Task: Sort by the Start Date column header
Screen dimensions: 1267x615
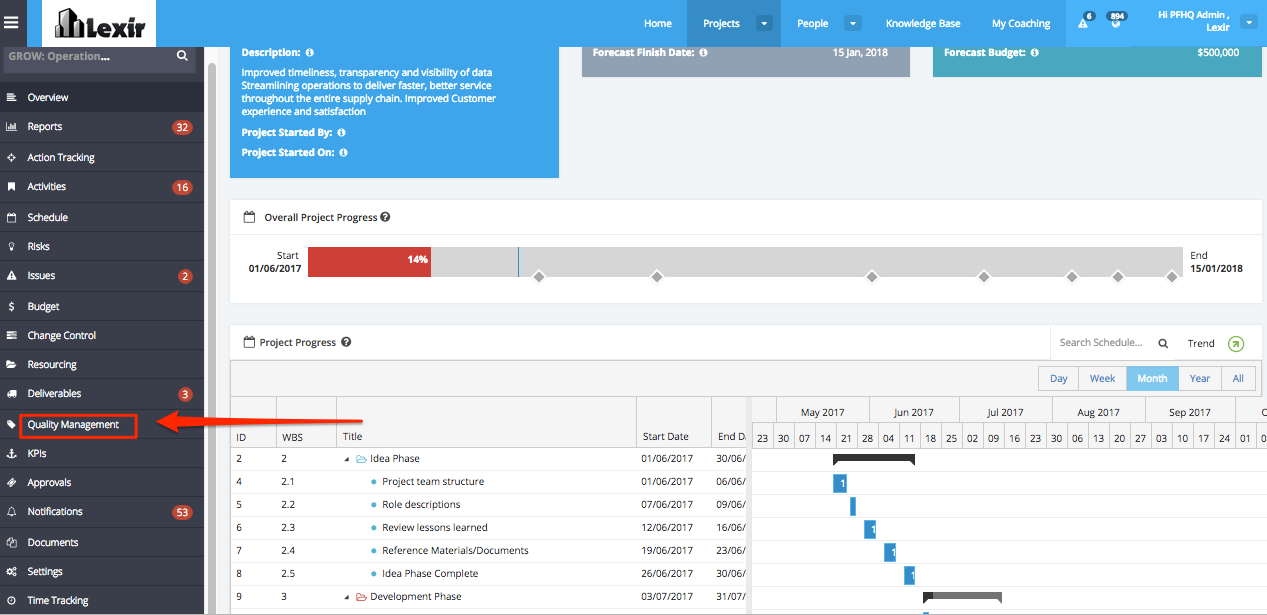Action: (674, 422)
